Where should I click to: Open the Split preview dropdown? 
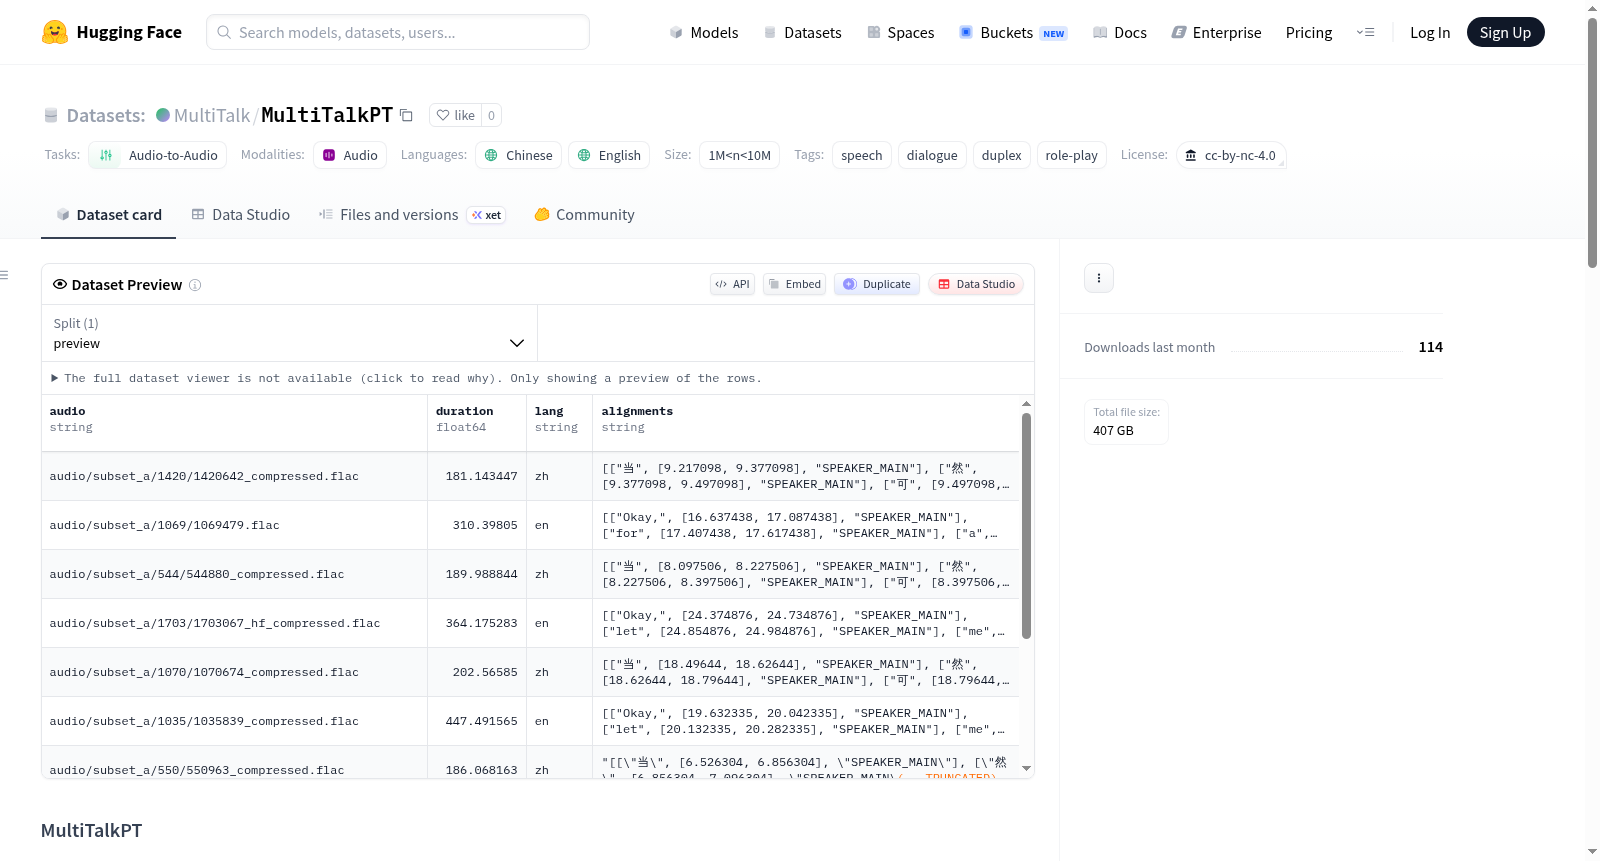tap(289, 333)
